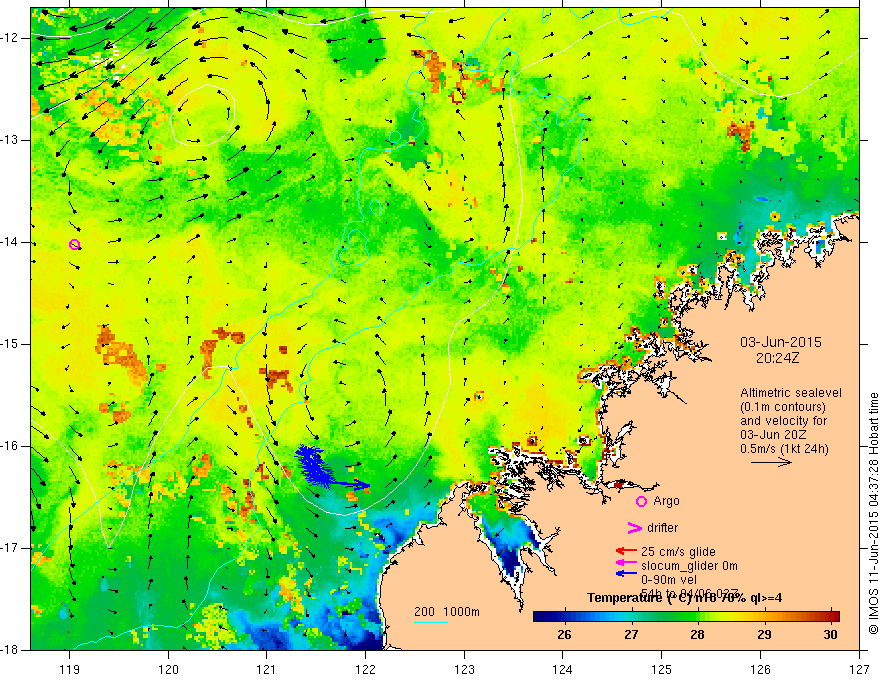This screenshot has width=880, height=680.
Task: Click the longitude axis label 125
Action: 662,669
